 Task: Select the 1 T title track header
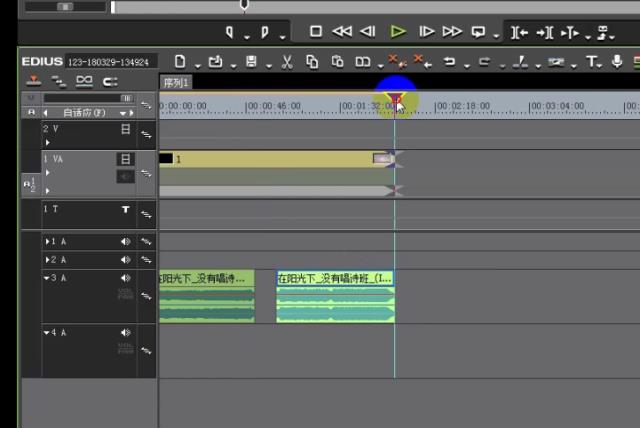(x=80, y=210)
